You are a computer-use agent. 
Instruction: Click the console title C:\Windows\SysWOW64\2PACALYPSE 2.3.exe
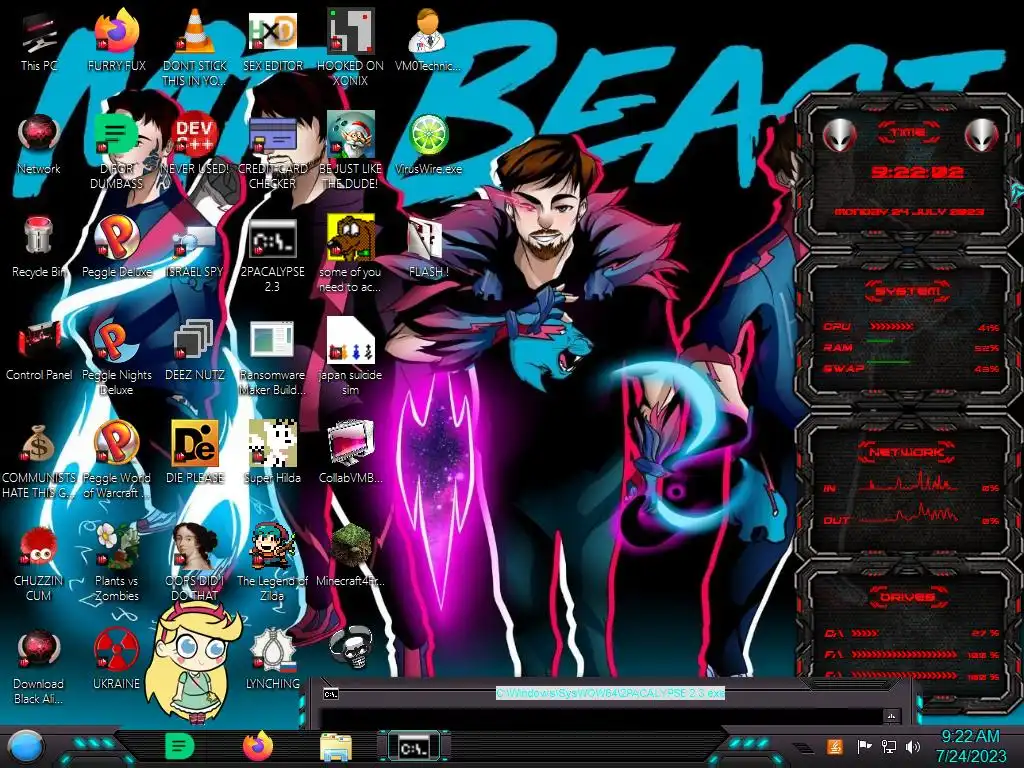610,692
